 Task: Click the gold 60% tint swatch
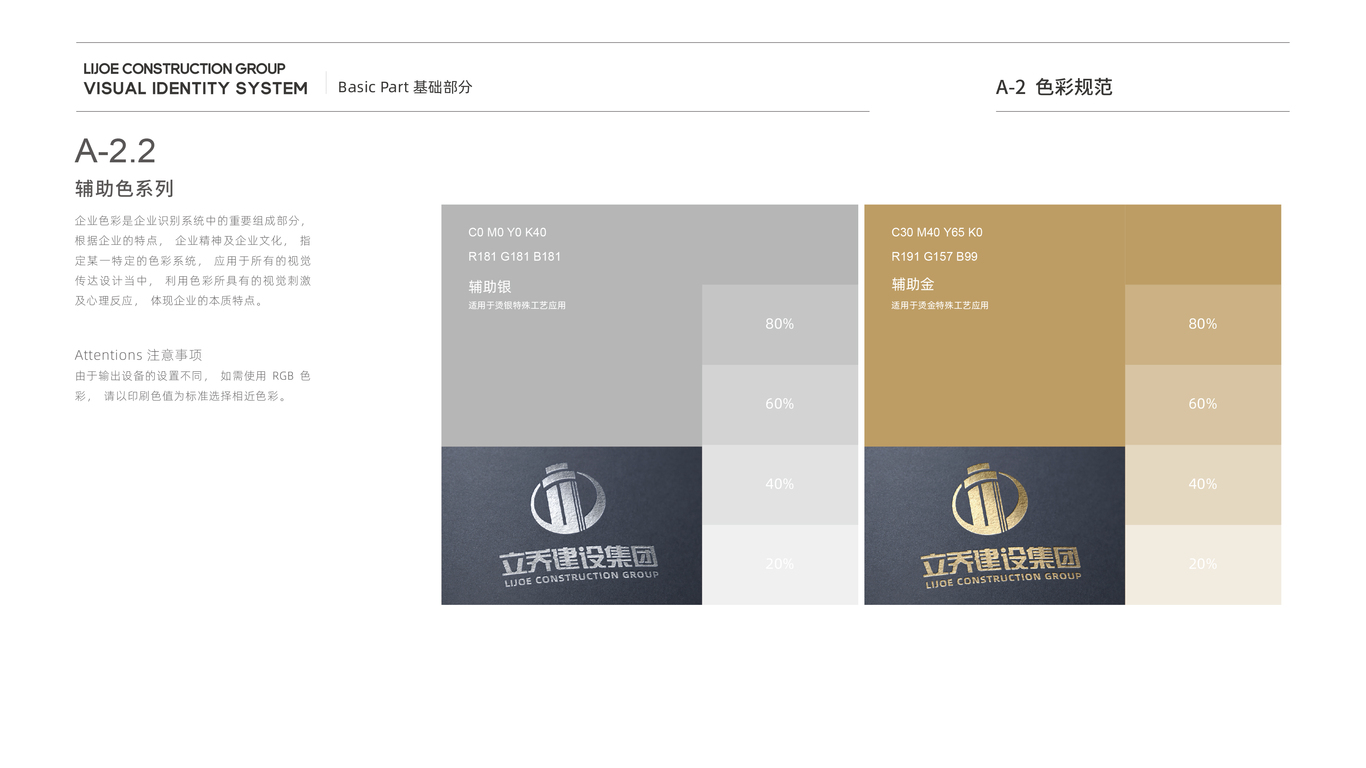[1203, 405]
